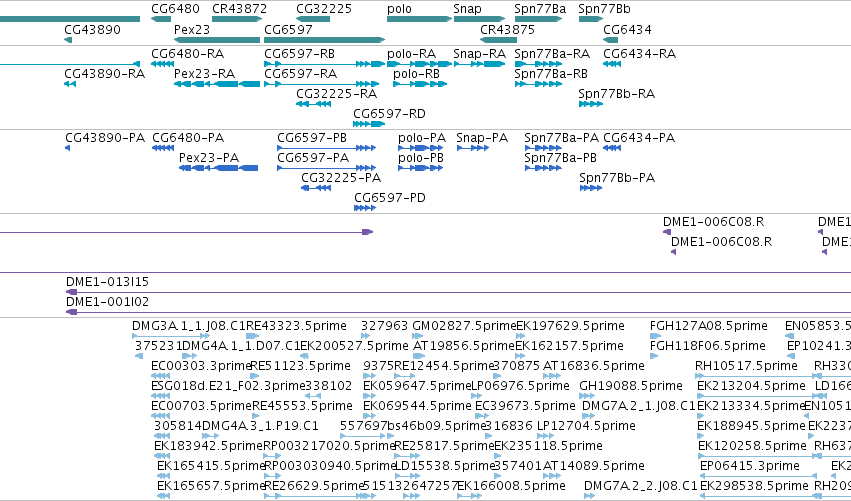Select the label reading only 'Snap'

468,9
